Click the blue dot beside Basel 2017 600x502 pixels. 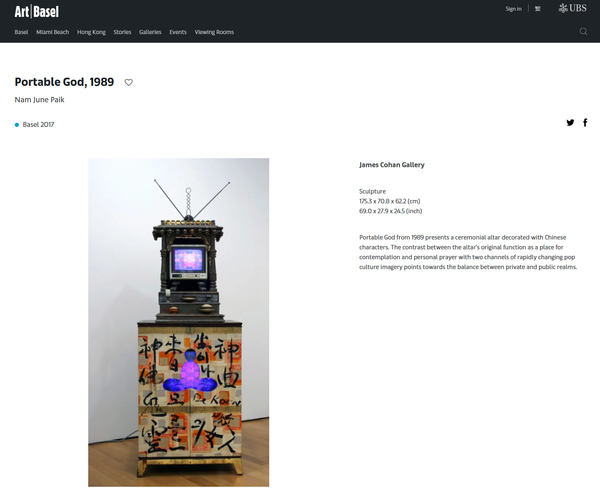17,125
